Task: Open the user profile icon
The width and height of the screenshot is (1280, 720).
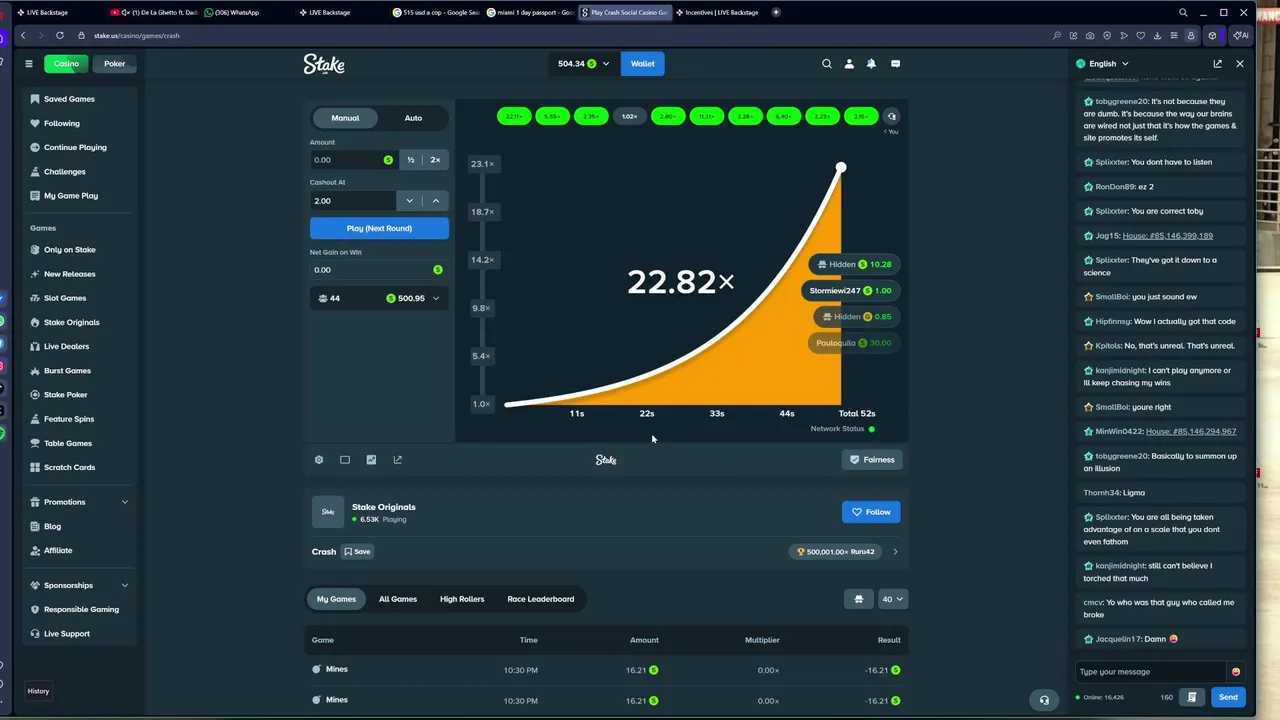Action: click(x=849, y=64)
